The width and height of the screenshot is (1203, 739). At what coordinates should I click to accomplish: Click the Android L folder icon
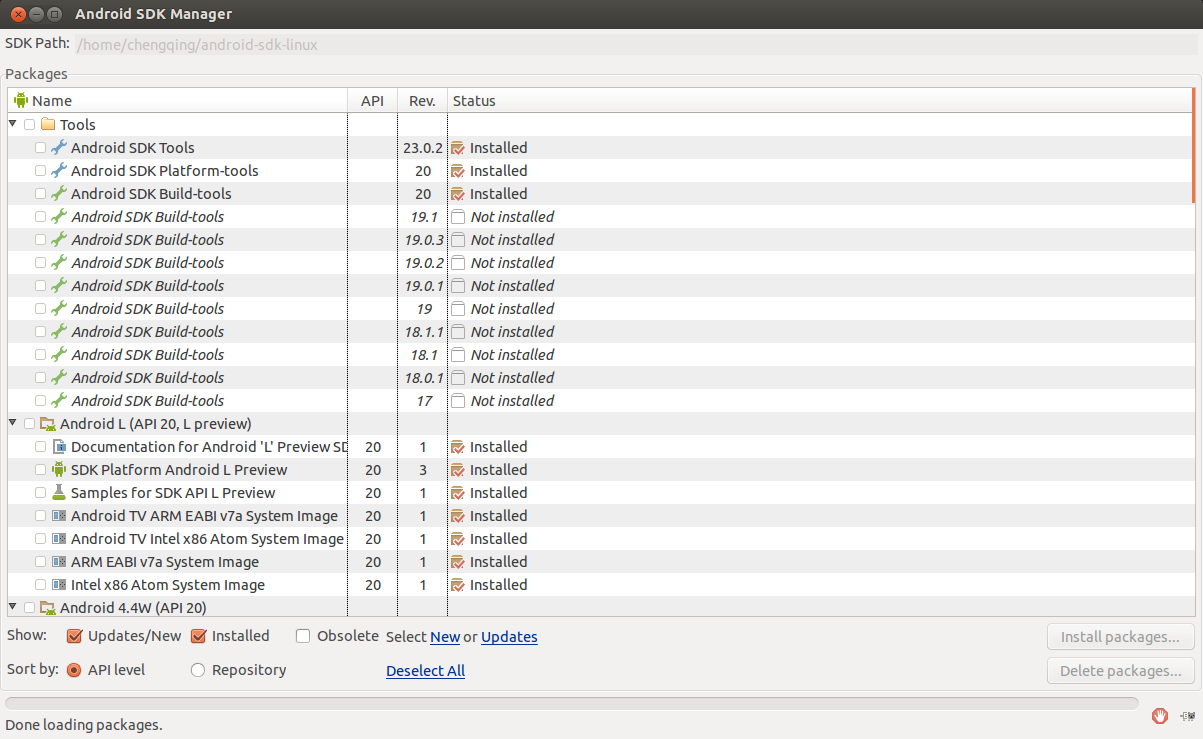click(x=47, y=424)
